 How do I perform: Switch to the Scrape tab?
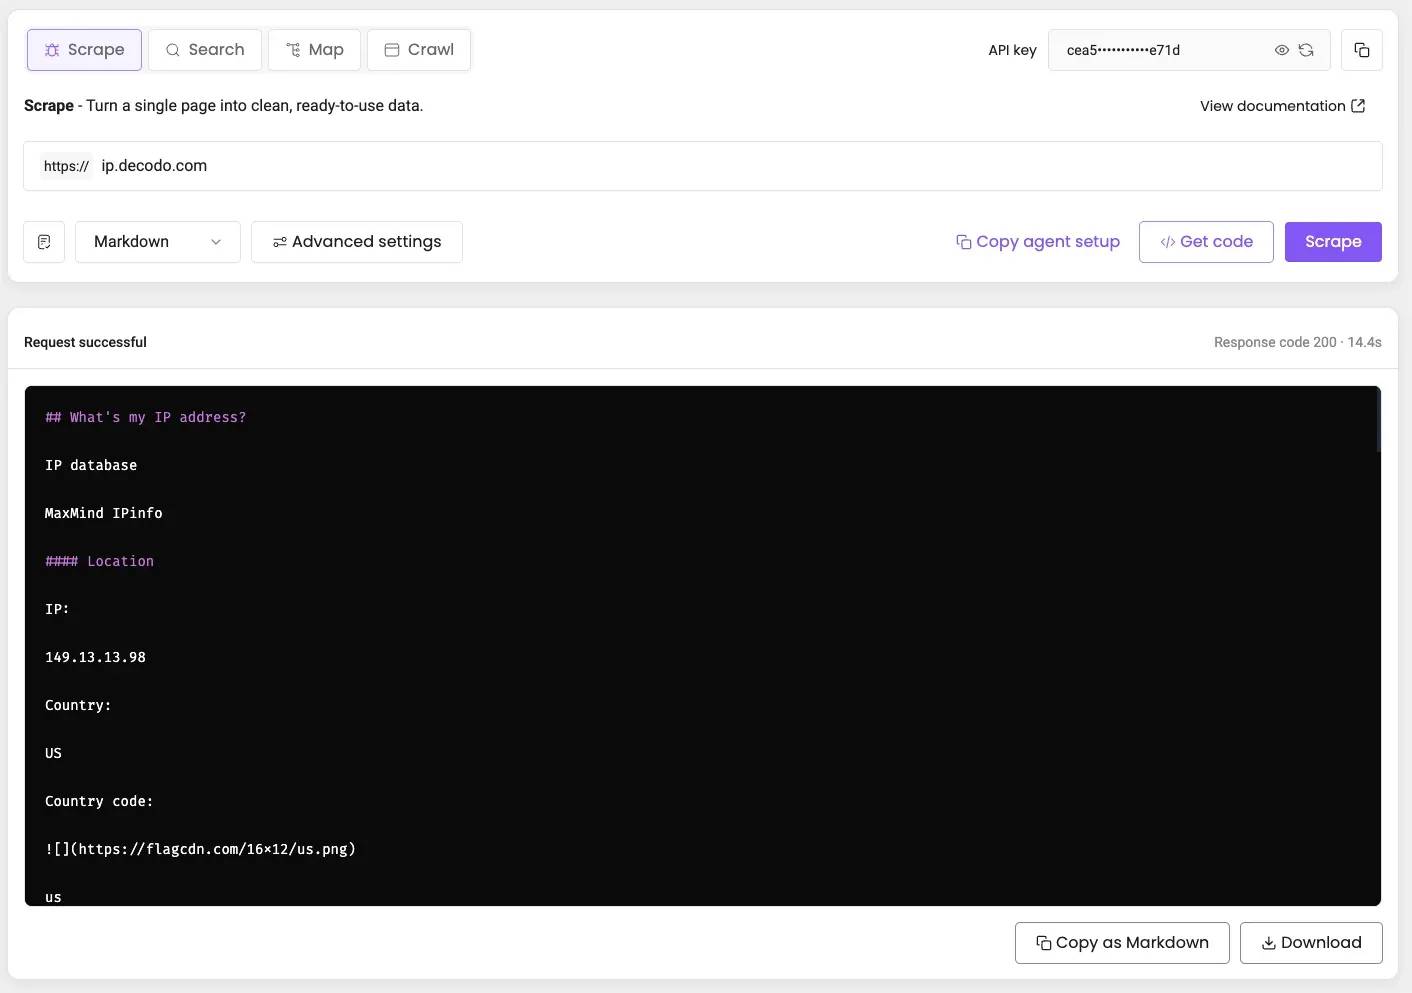tap(84, 50)
